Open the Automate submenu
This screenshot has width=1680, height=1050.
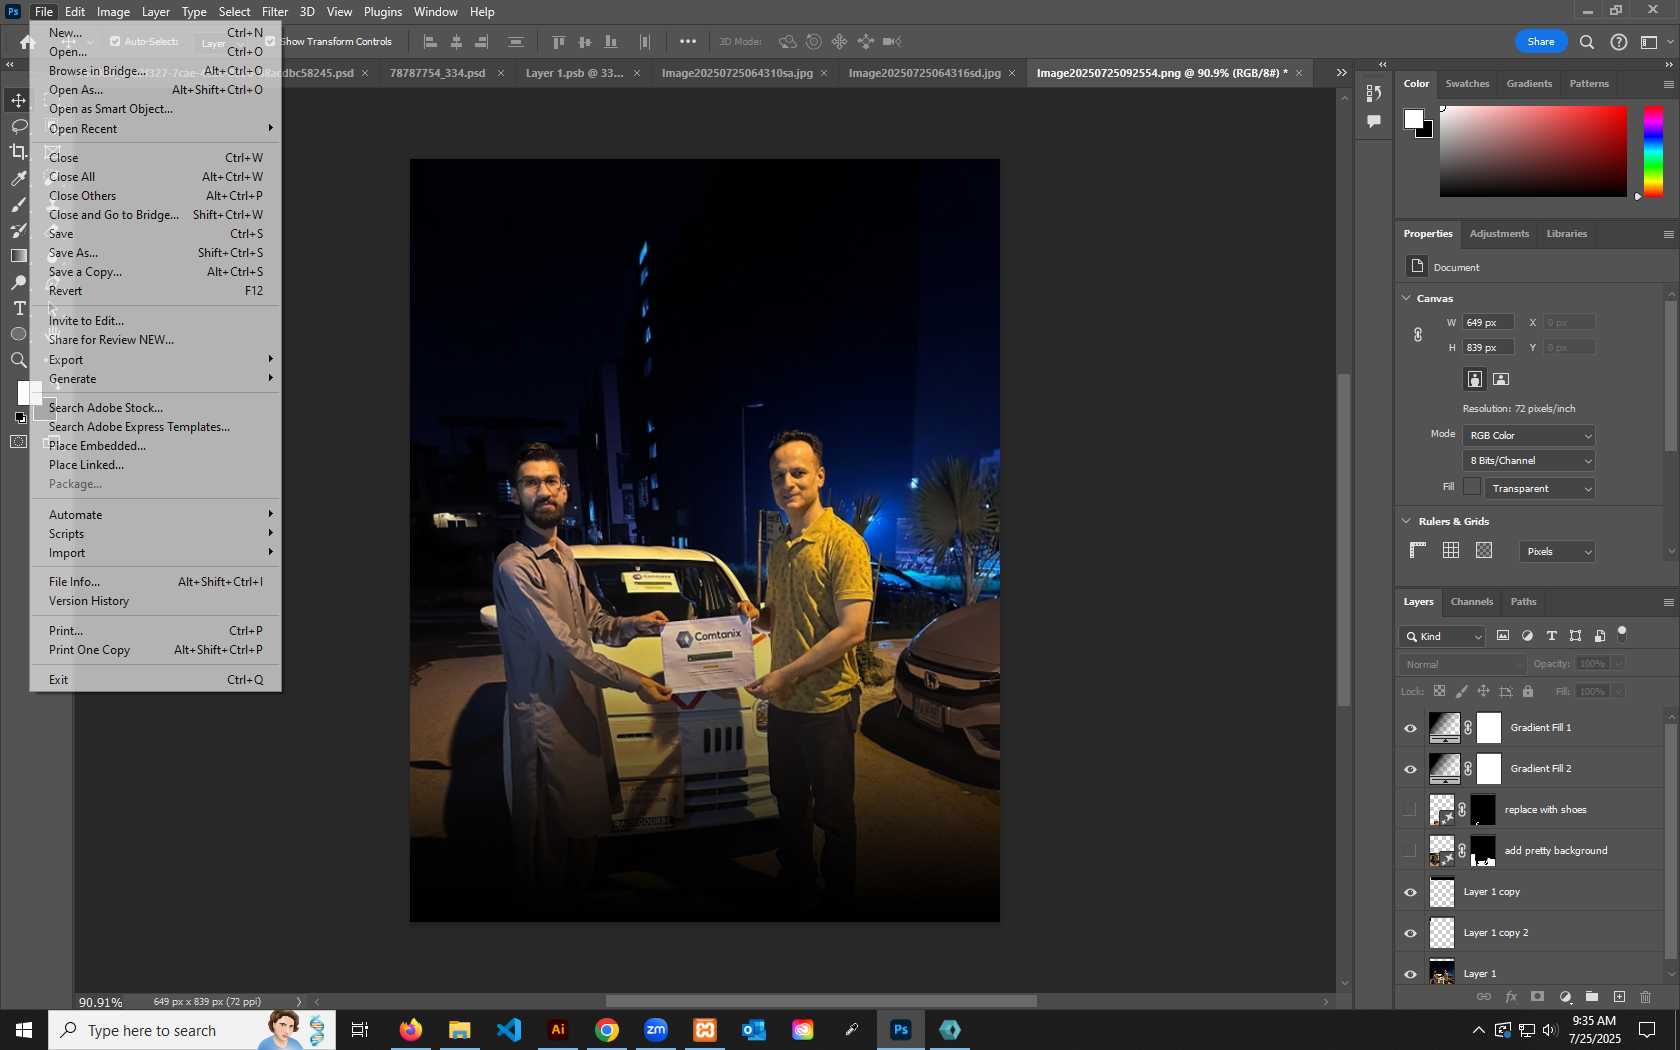point(156,515)
